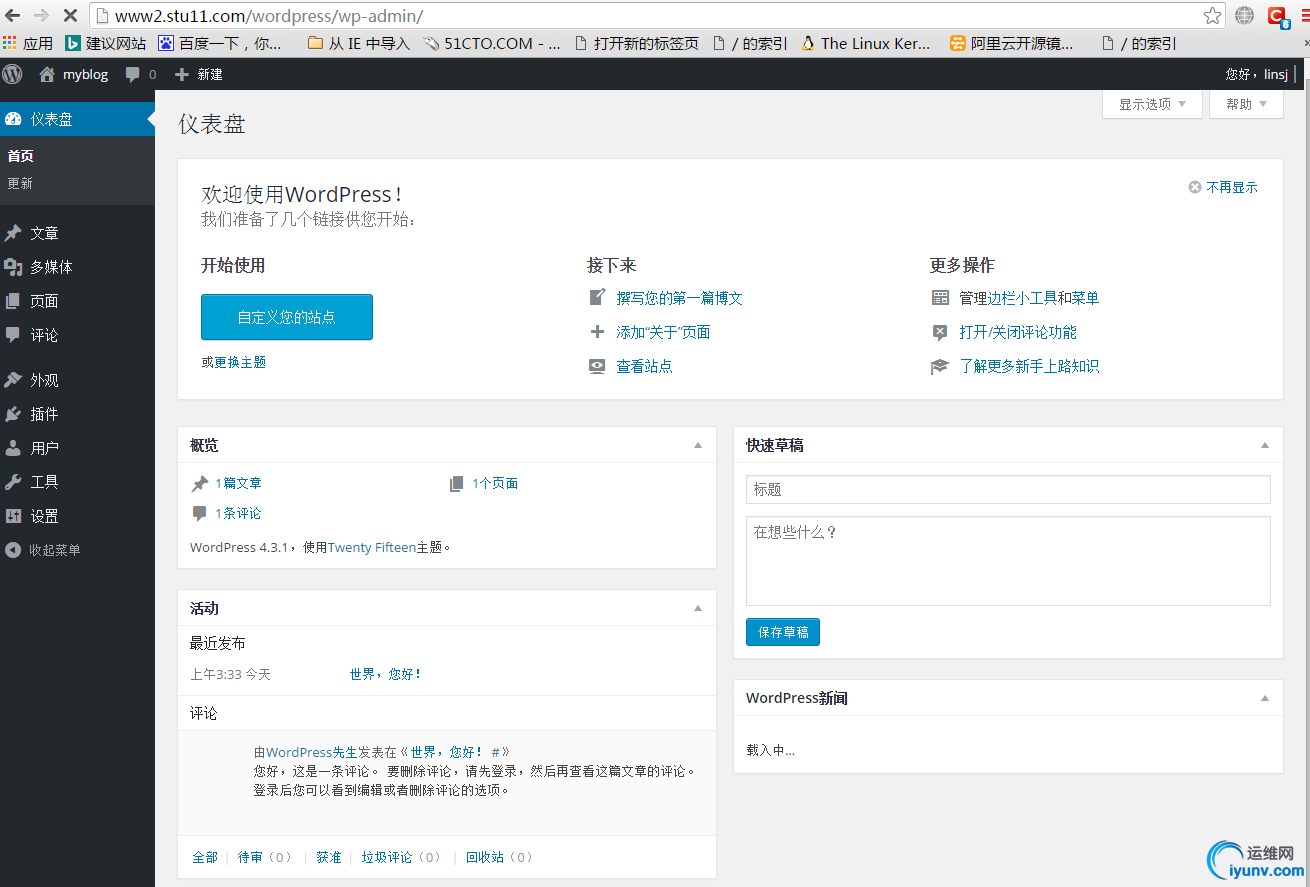Open the 显示选项 screen options dropdown
1310x887 pixels.
tap(1152, 104)
